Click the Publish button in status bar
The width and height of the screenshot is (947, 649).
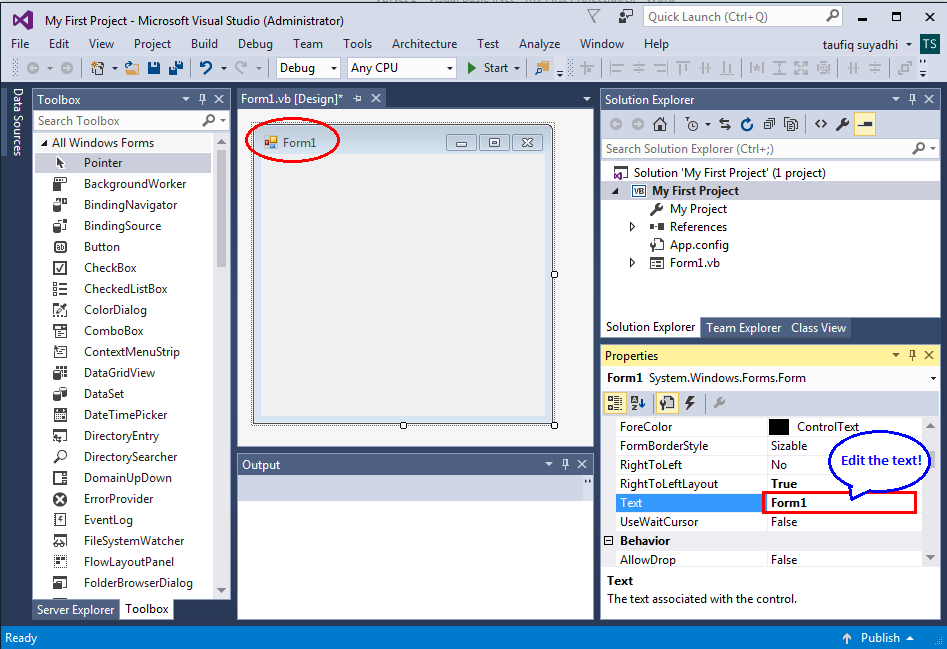pos(879,638)
